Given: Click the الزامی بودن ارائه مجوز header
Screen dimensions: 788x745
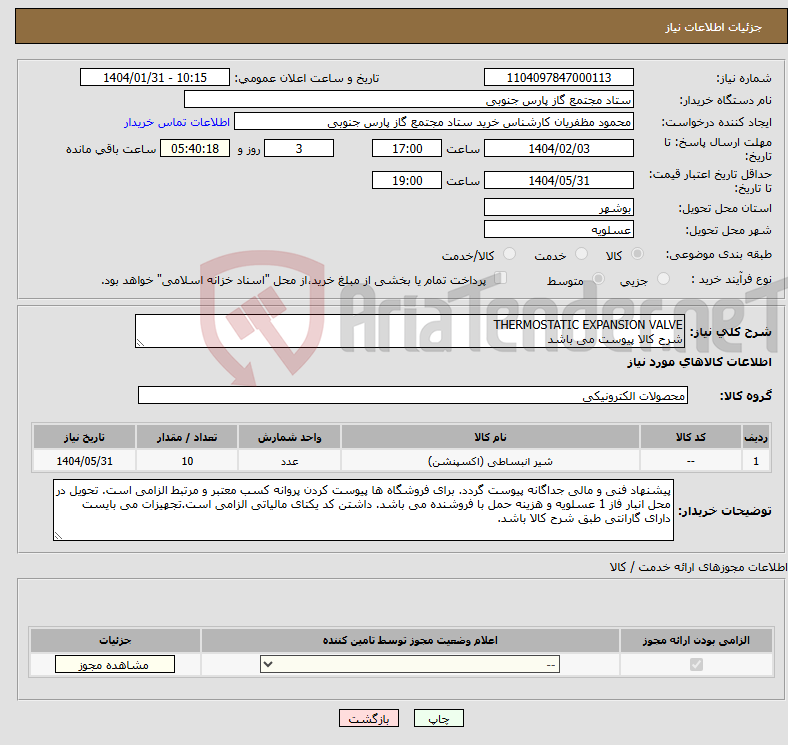Looking at the screenshot, I should [696, 640].
